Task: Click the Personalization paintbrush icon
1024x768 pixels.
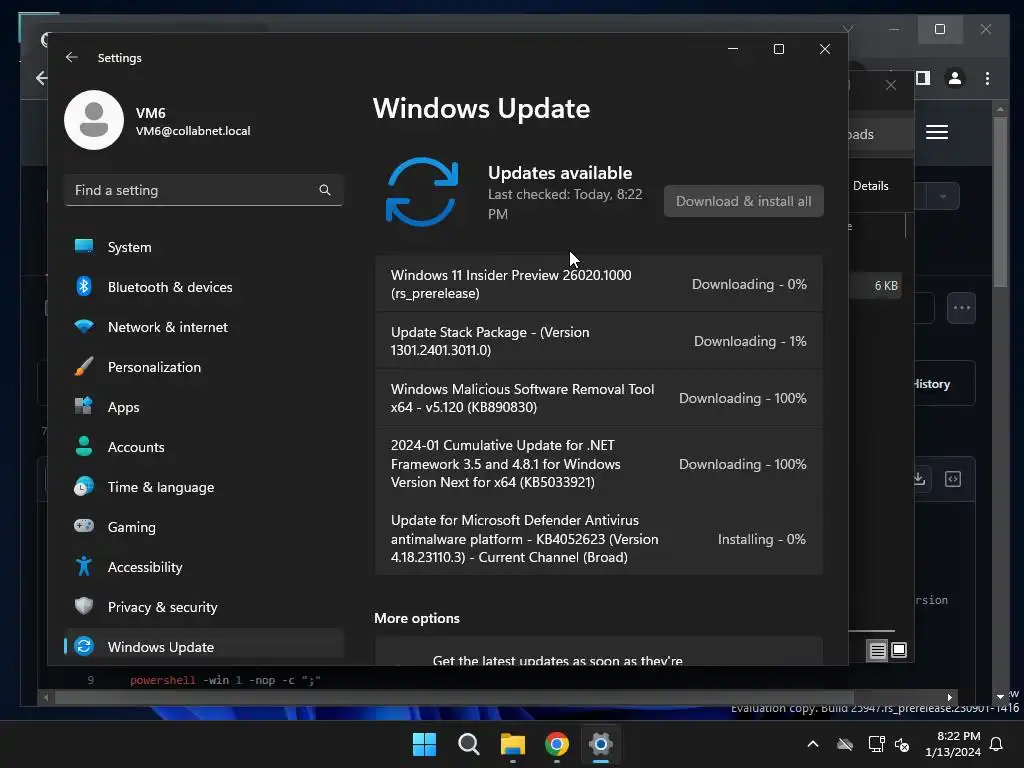Action: [84, 366]
